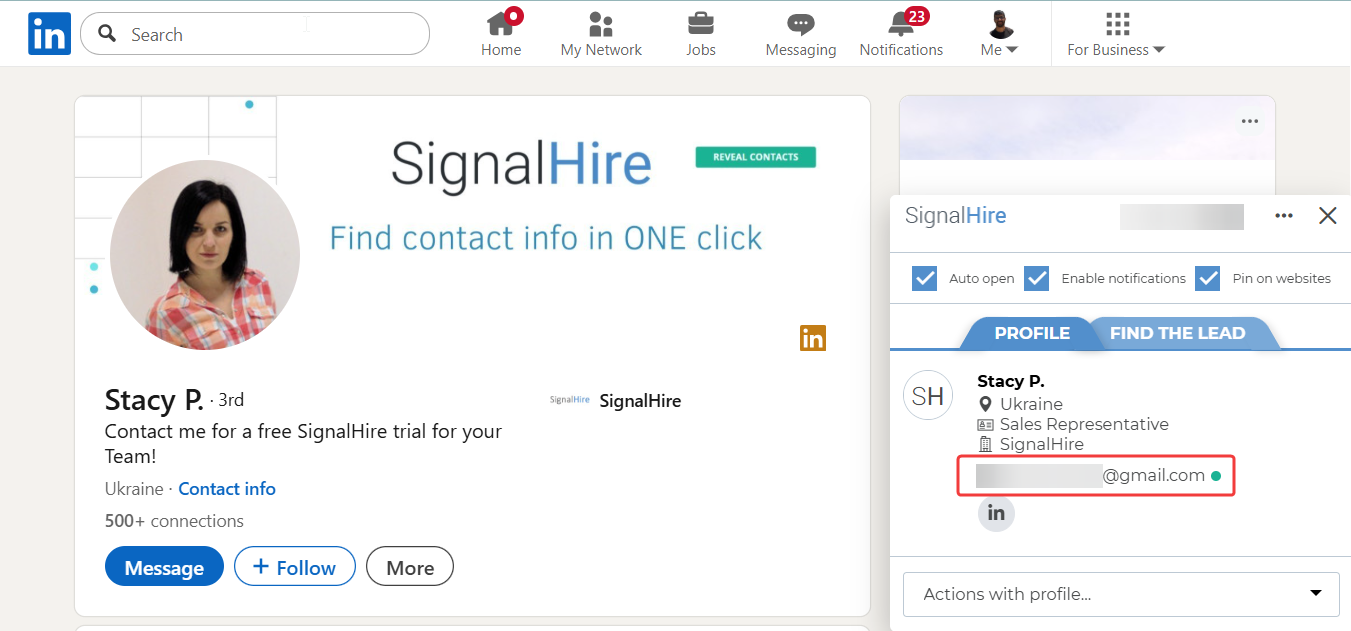This screenshot has width=1351, height=631.
Task: Go to the Jobs briefcase icon
Action: (701, 24)
